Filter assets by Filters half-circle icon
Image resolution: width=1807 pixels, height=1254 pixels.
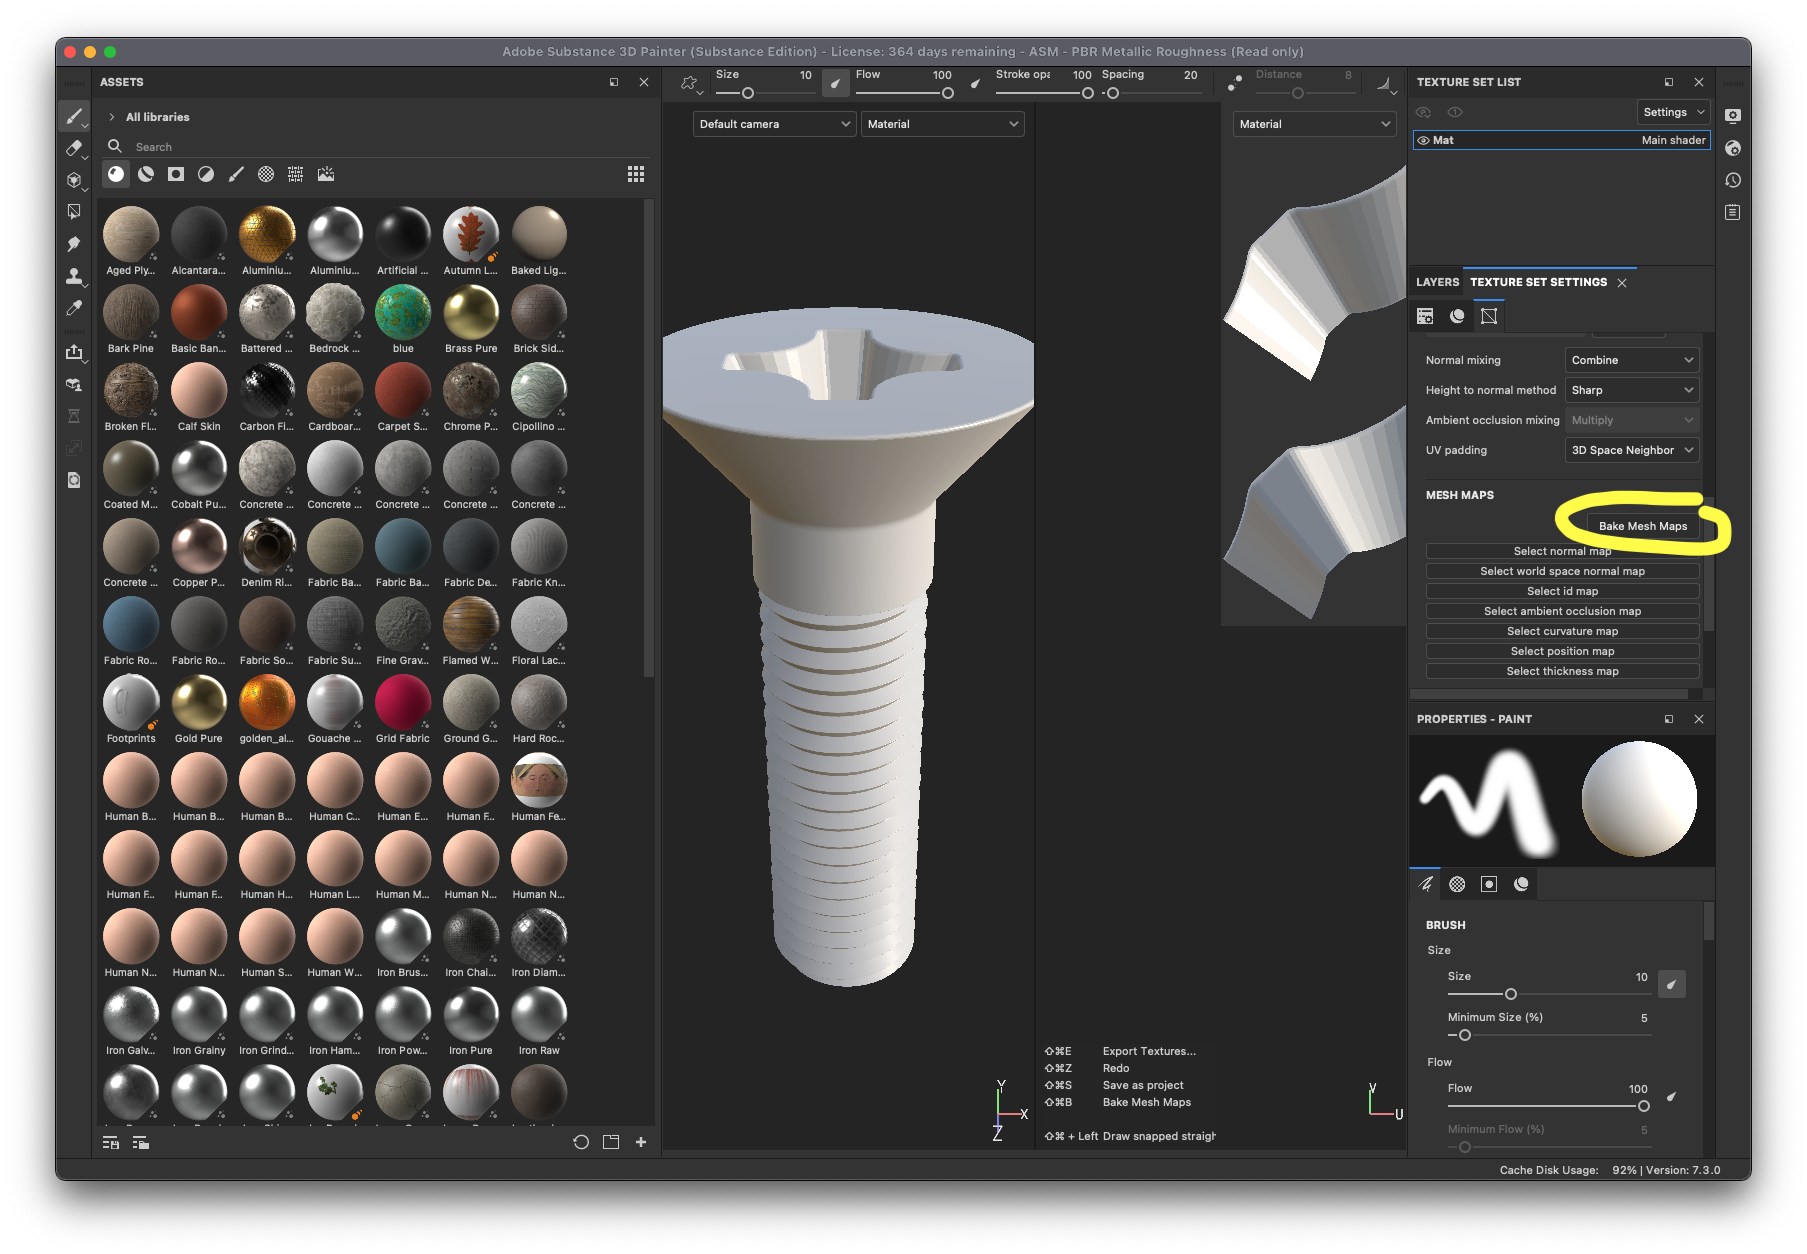[x=206, y=174]
